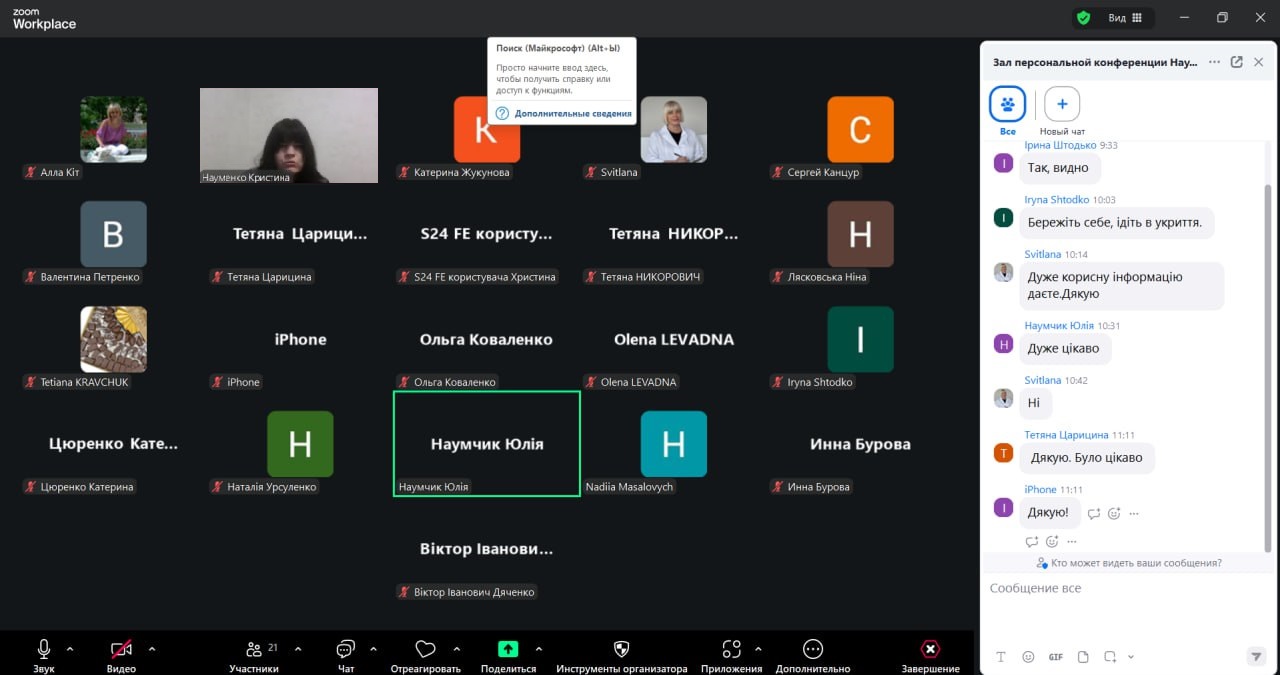Expand audio options arrow beside Звук
Screen dimensions: 1280x675
[70, 648]
